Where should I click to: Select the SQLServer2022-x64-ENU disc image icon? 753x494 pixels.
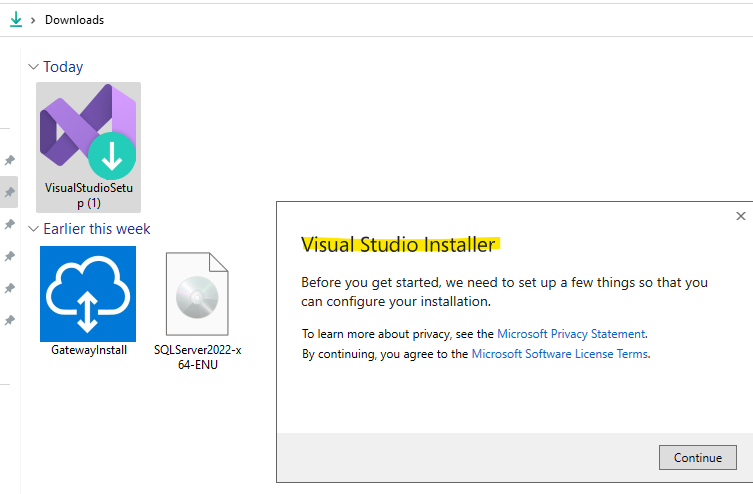(x=197, y=294)
